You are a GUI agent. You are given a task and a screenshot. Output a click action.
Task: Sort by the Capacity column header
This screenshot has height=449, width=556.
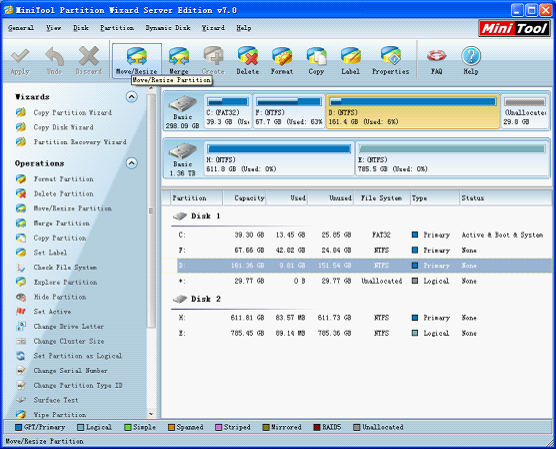tap(244, 198)
